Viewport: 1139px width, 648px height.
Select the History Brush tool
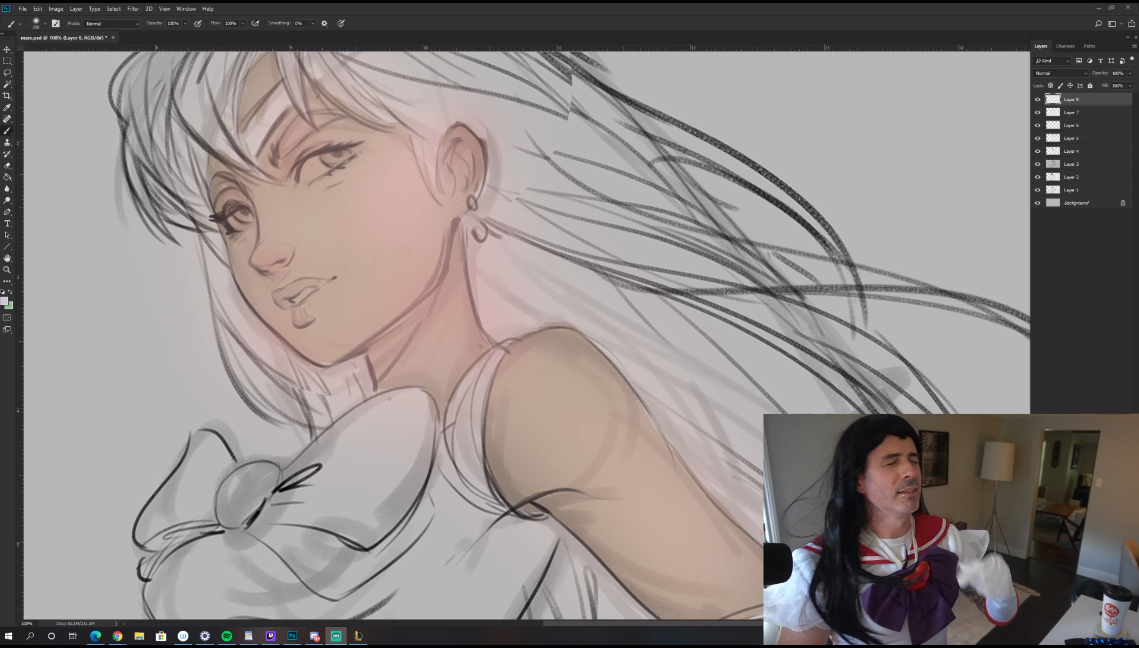point(7,154)
